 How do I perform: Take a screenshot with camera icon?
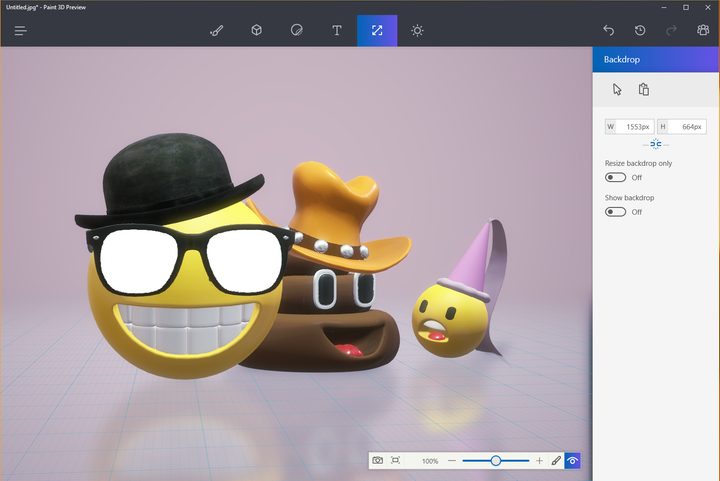tap(377, 460)
